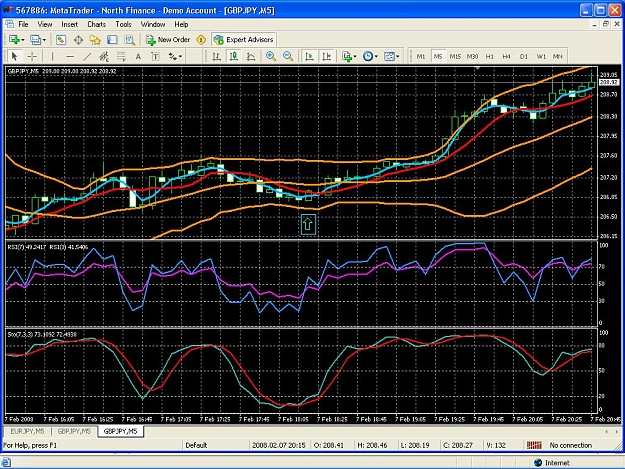Open the Data Window crosshair-target icon
Image resolution: width=625 pixels, height=469 pixels.
tap(78, 40)
